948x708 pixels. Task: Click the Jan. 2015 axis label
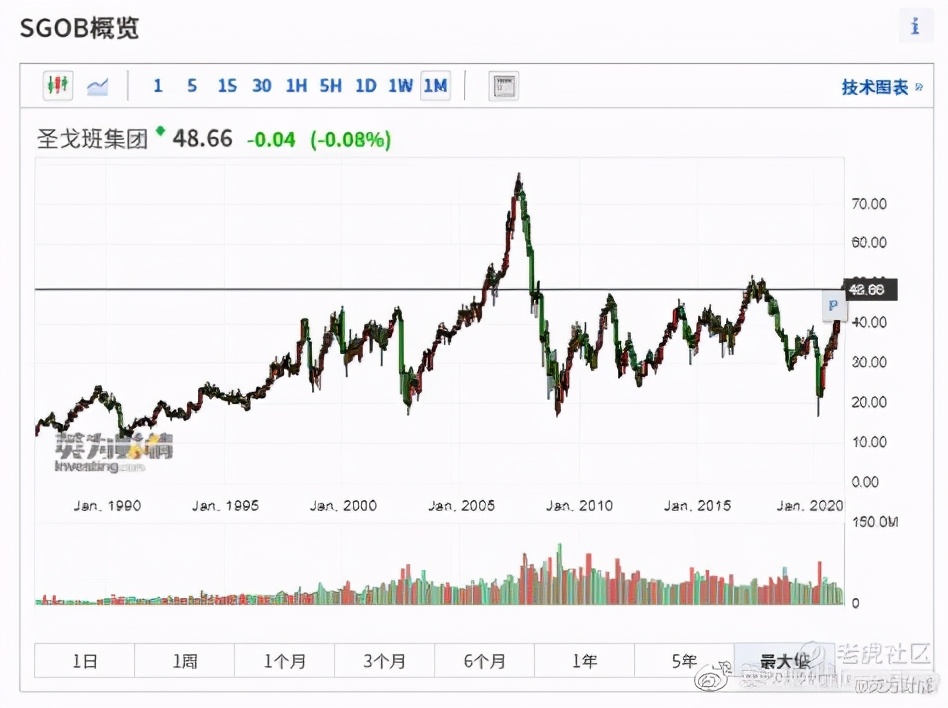697,505
